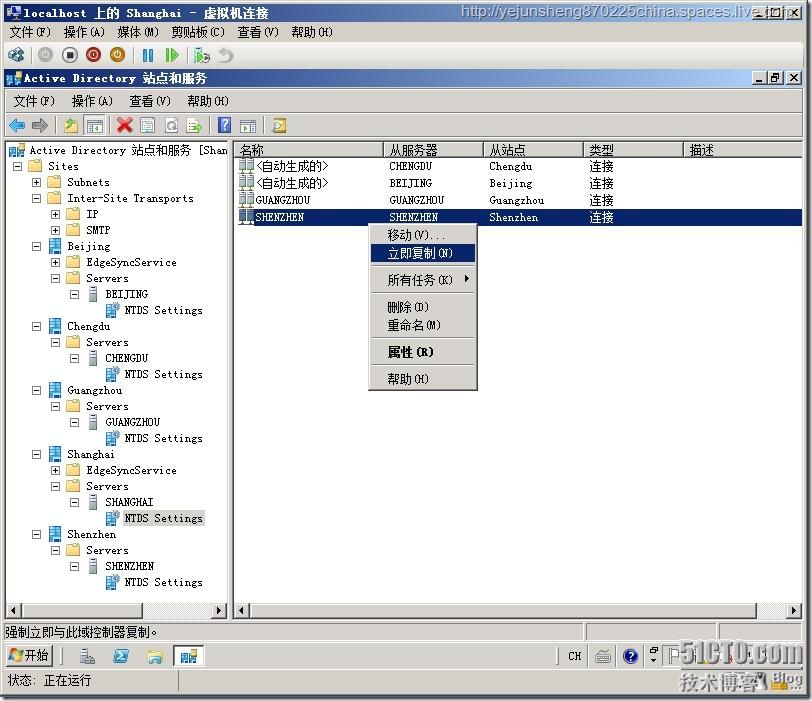Click the last yellow toolbar icon
Viewport: 812px width, 701px height.
(279, 125)
